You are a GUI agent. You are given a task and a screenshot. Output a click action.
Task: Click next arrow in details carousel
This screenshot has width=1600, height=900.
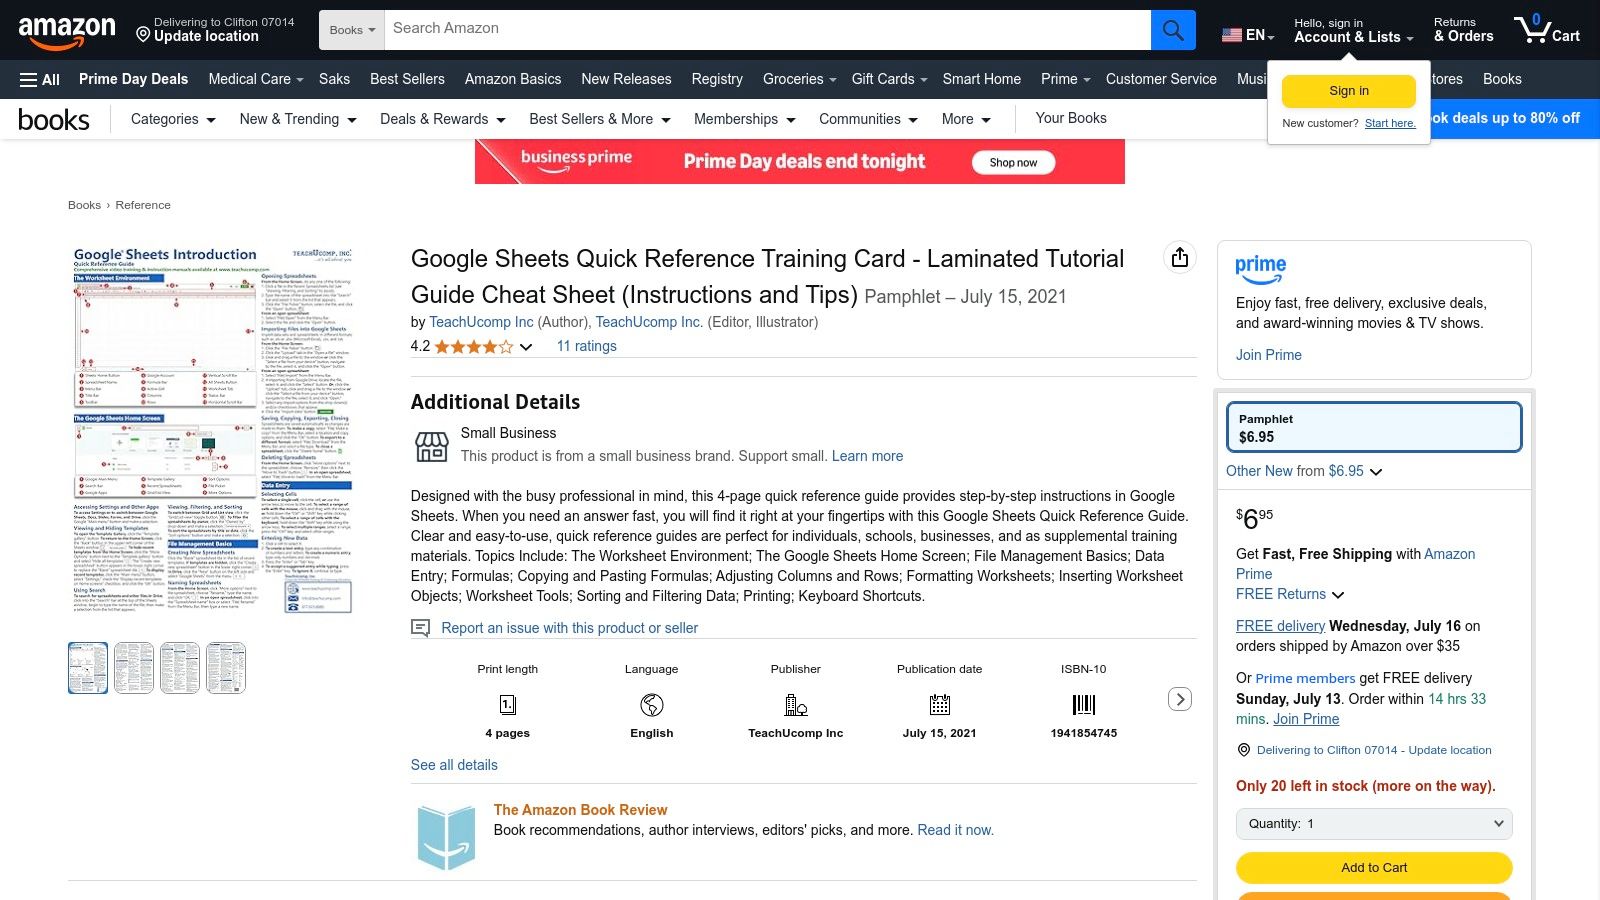(1180, 700)
